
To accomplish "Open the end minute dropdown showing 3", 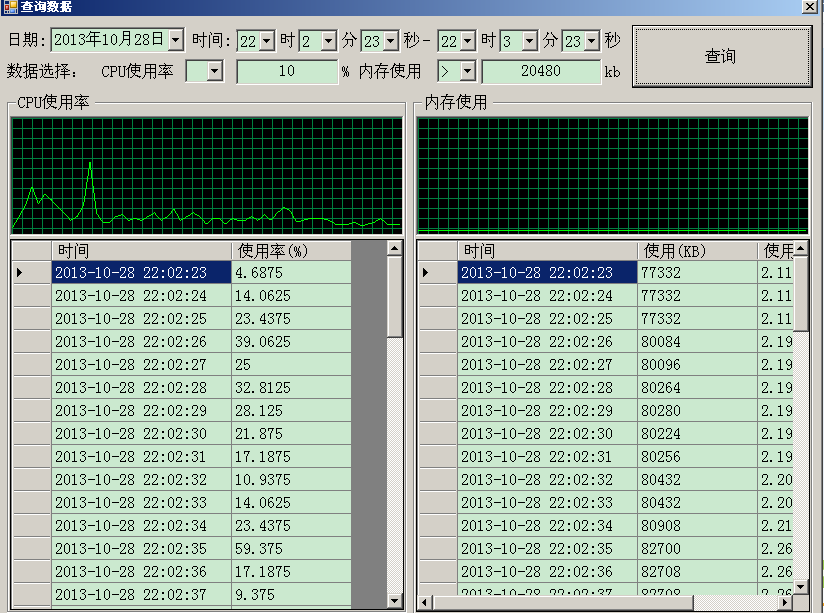I will [x=529, y=41].
